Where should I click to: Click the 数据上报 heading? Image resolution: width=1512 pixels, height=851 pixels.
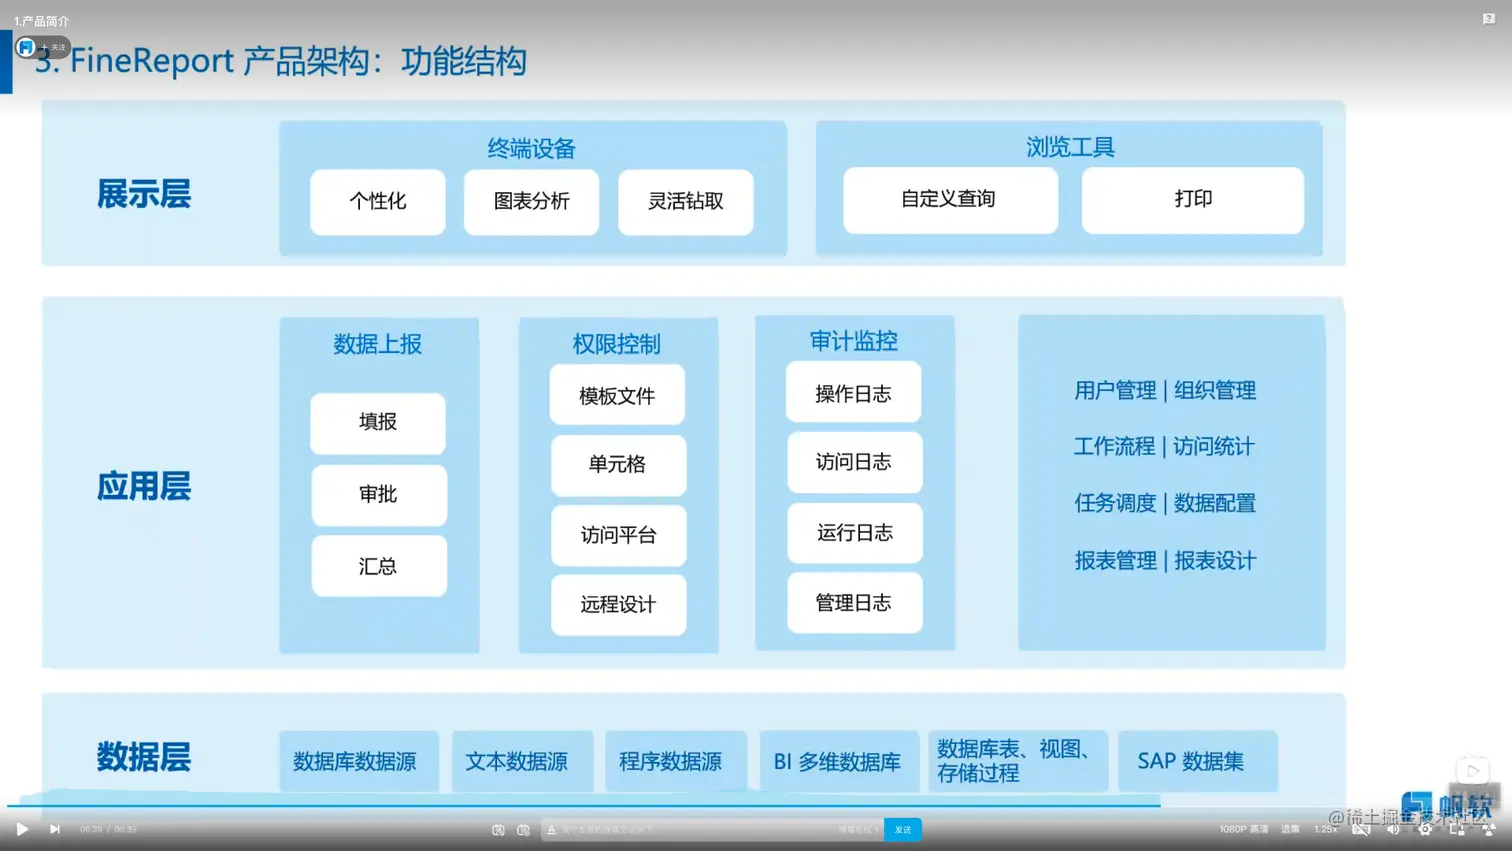coord(378,344)
